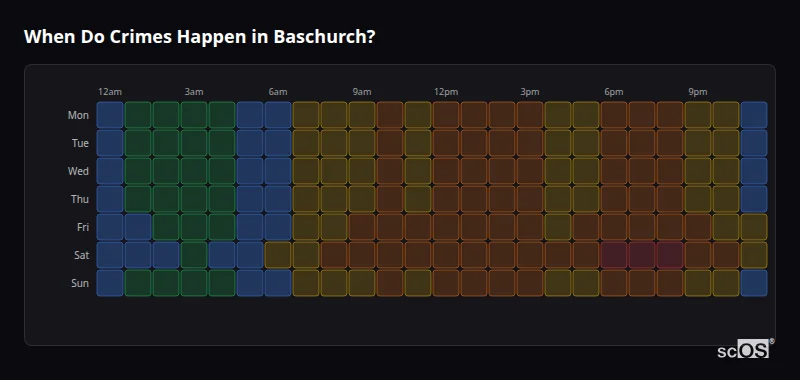Select the Wednesday 6am heatmap cell

point(278,171)
